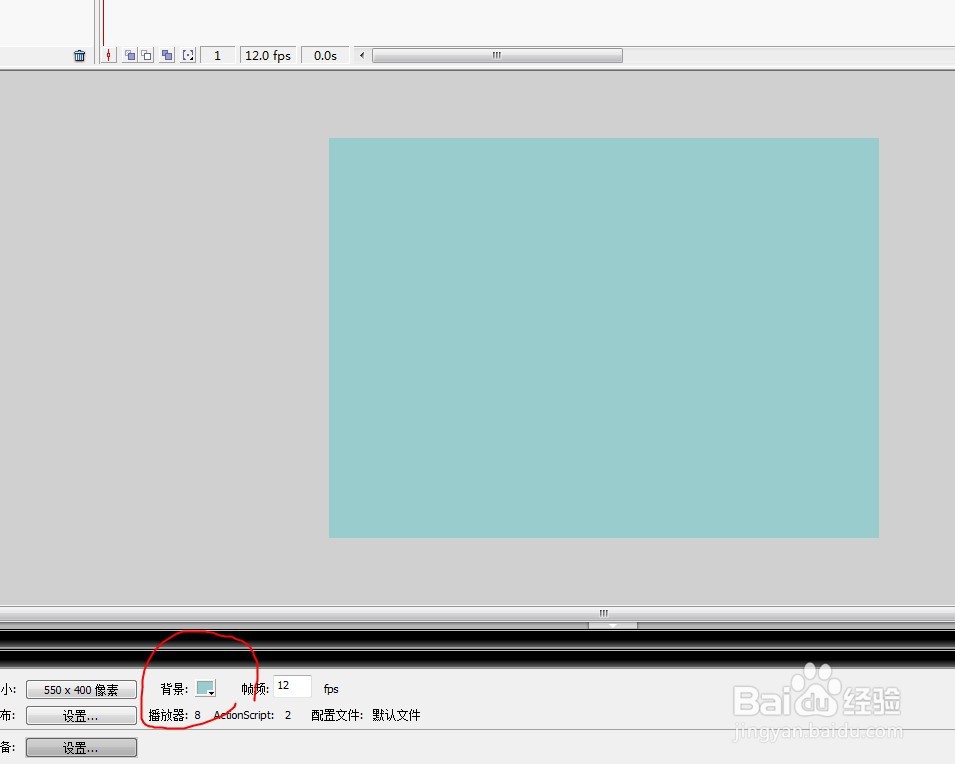Click the timeline scroll left arrow
Viewport: 955px width, 764px height.
[362, 55]
